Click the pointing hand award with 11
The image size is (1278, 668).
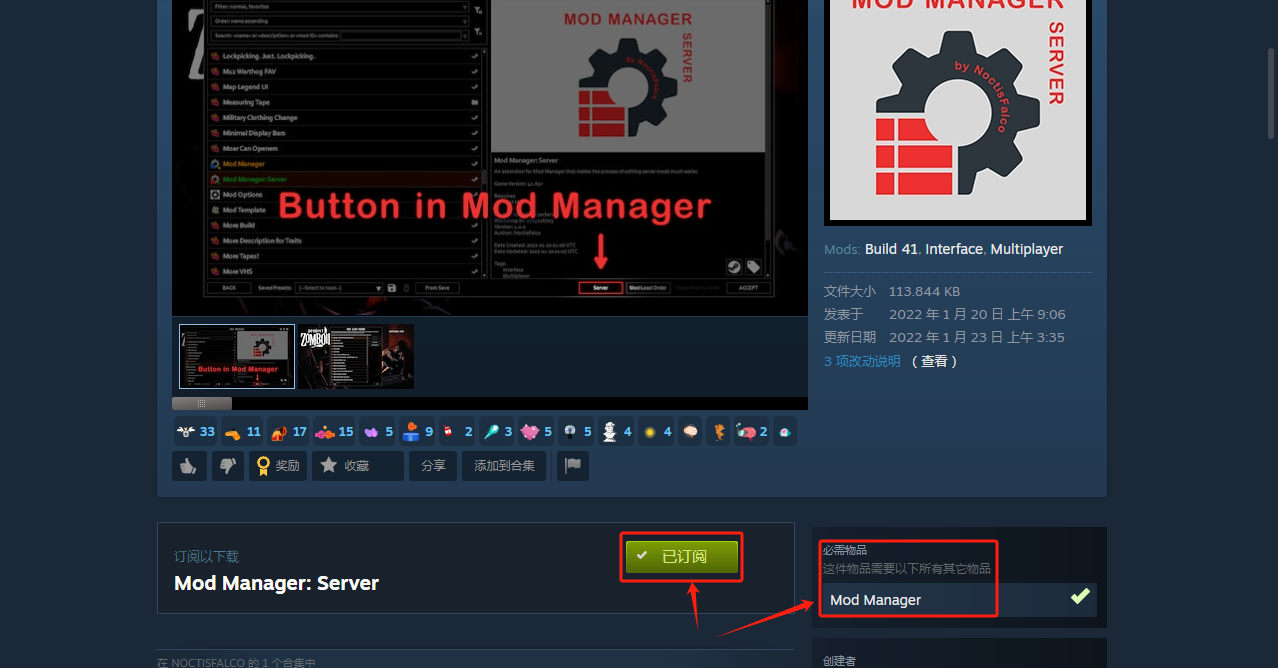243,431
